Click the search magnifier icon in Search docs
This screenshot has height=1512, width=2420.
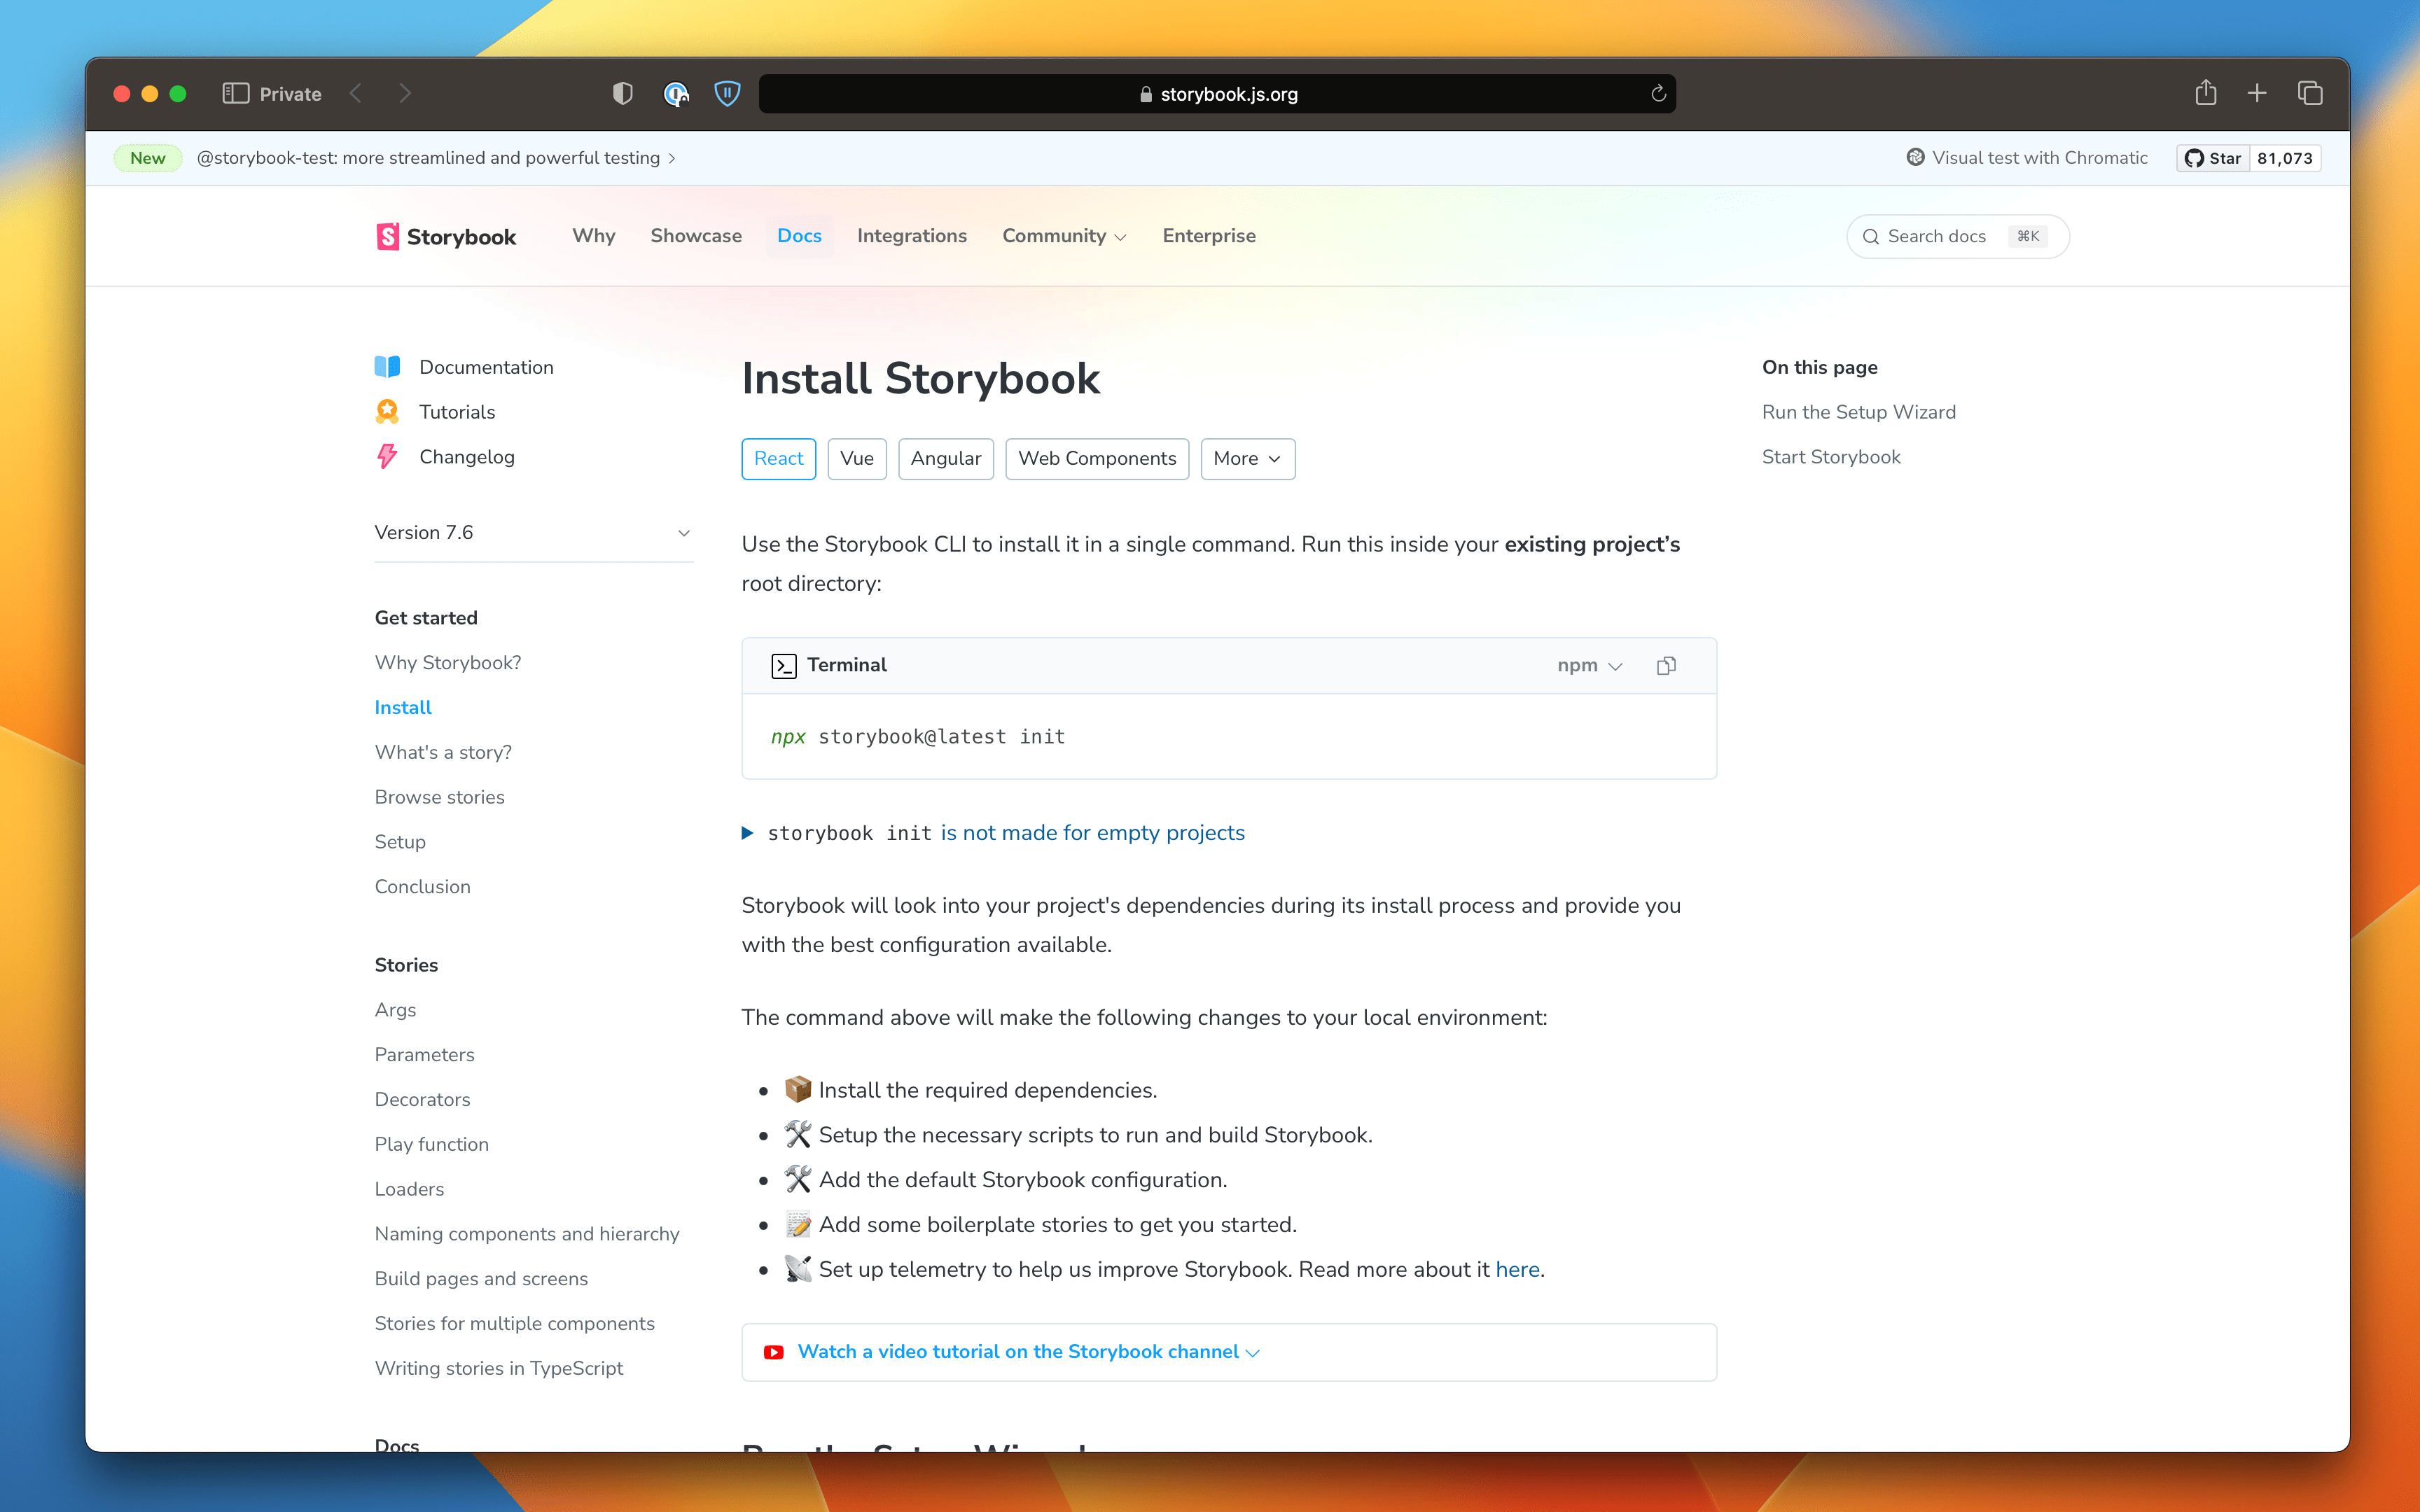(x=1871, y=236)
